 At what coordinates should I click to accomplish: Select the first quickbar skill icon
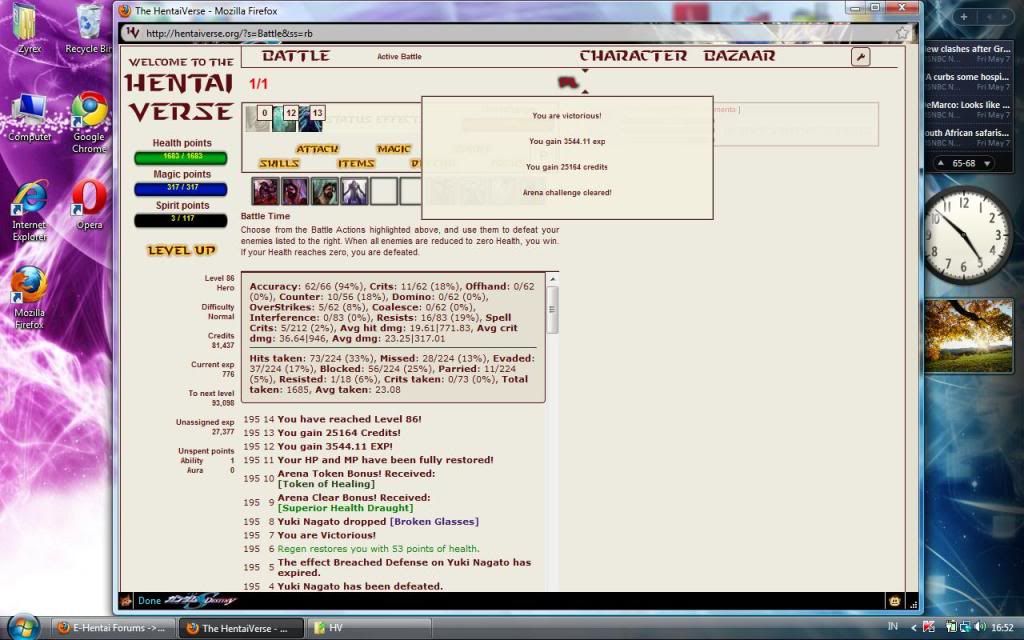tap(265, 192)
